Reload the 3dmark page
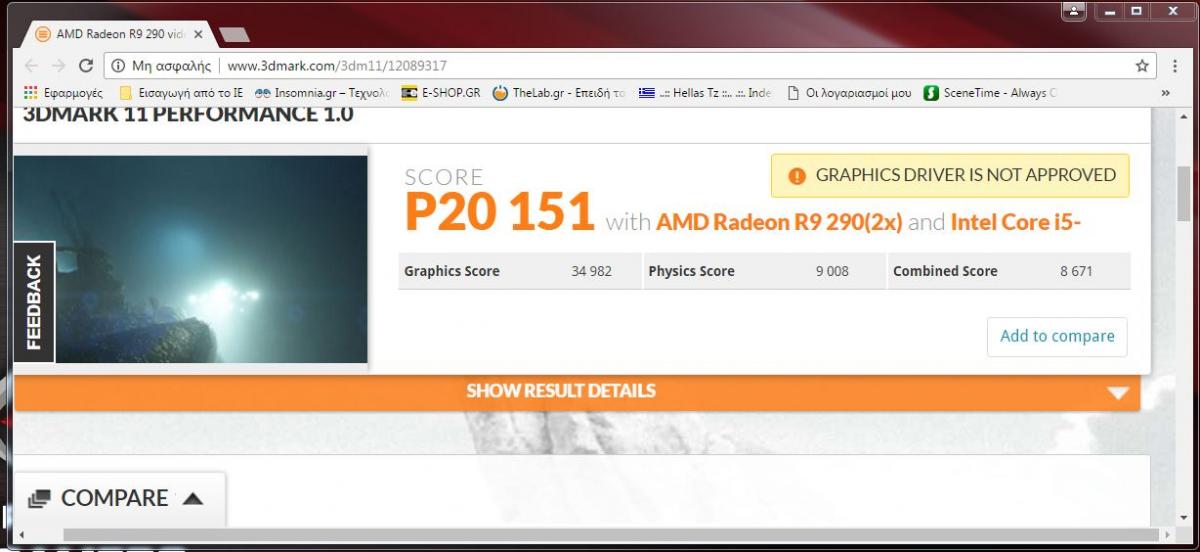 point(86,66)
